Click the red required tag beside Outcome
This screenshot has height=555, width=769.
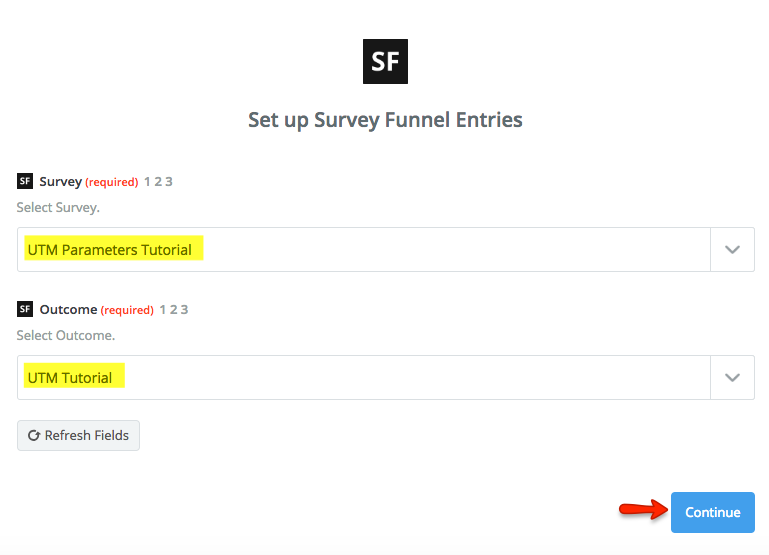(127, 310)
